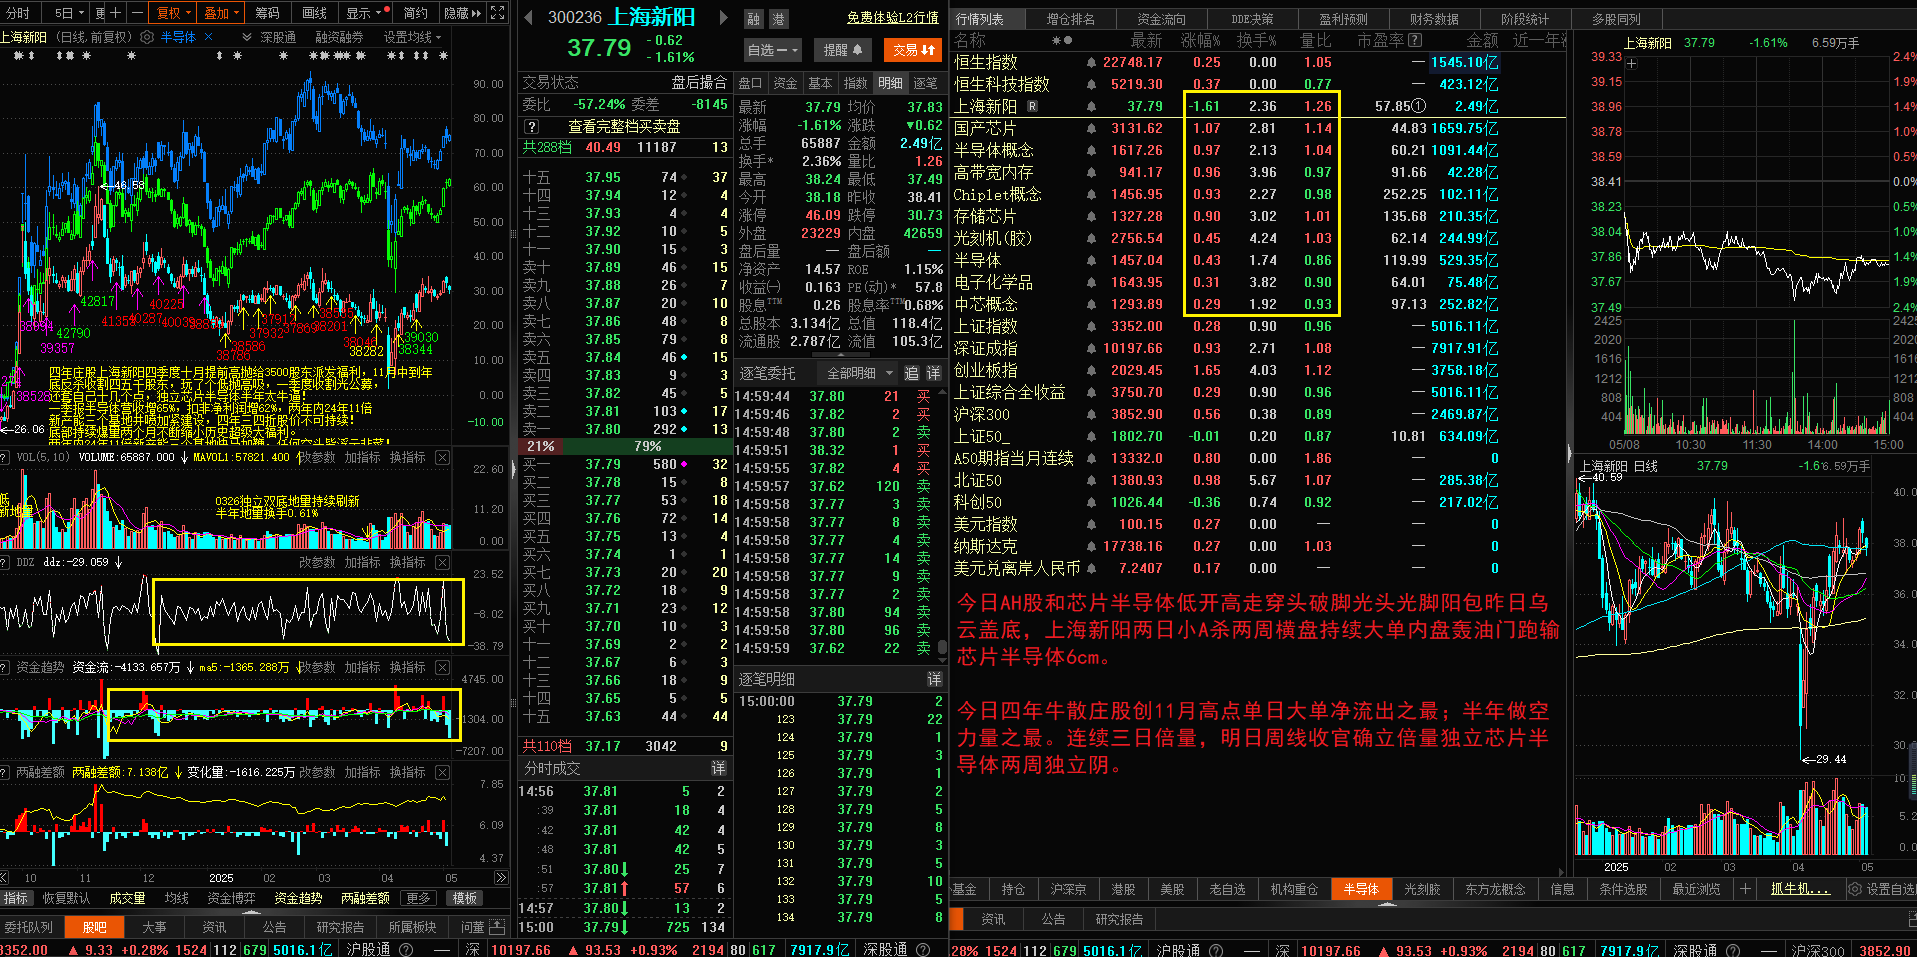Click the zoom-out minus icon in chart toolbar
The width and height of the screenshot is (1917, 957).
tap(136, 13)
